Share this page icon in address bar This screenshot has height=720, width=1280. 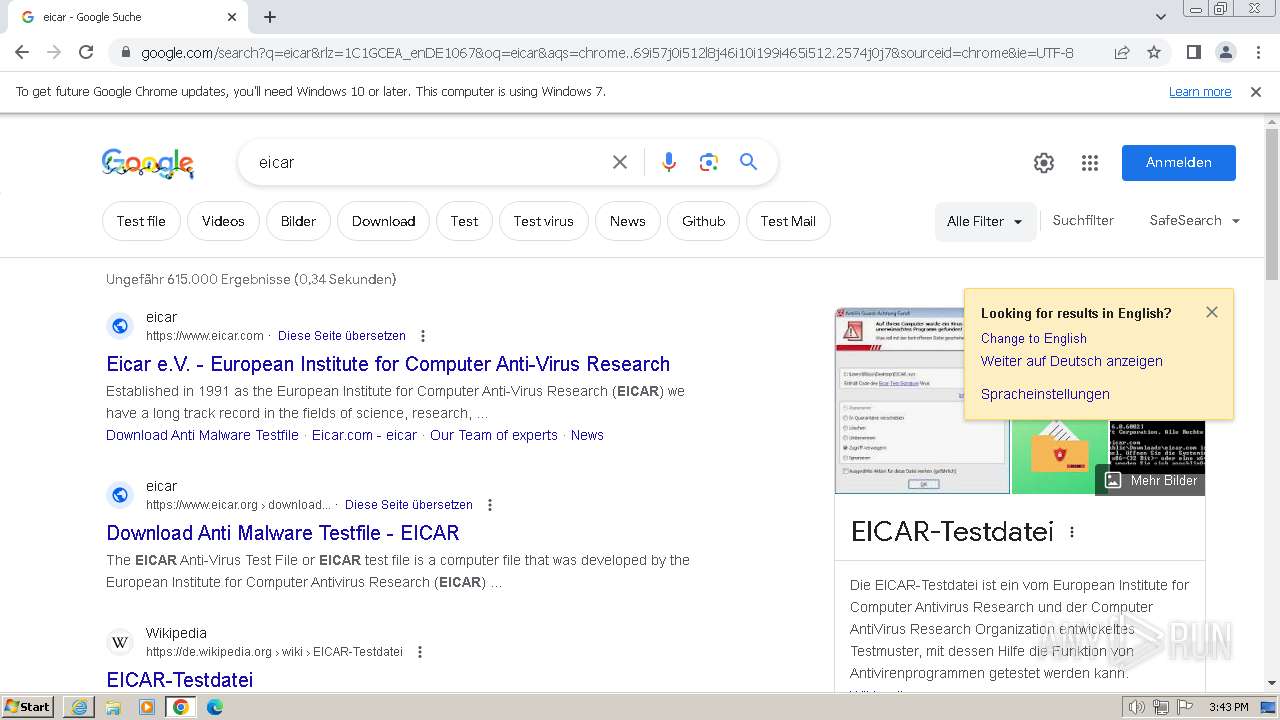point(1122,52)
